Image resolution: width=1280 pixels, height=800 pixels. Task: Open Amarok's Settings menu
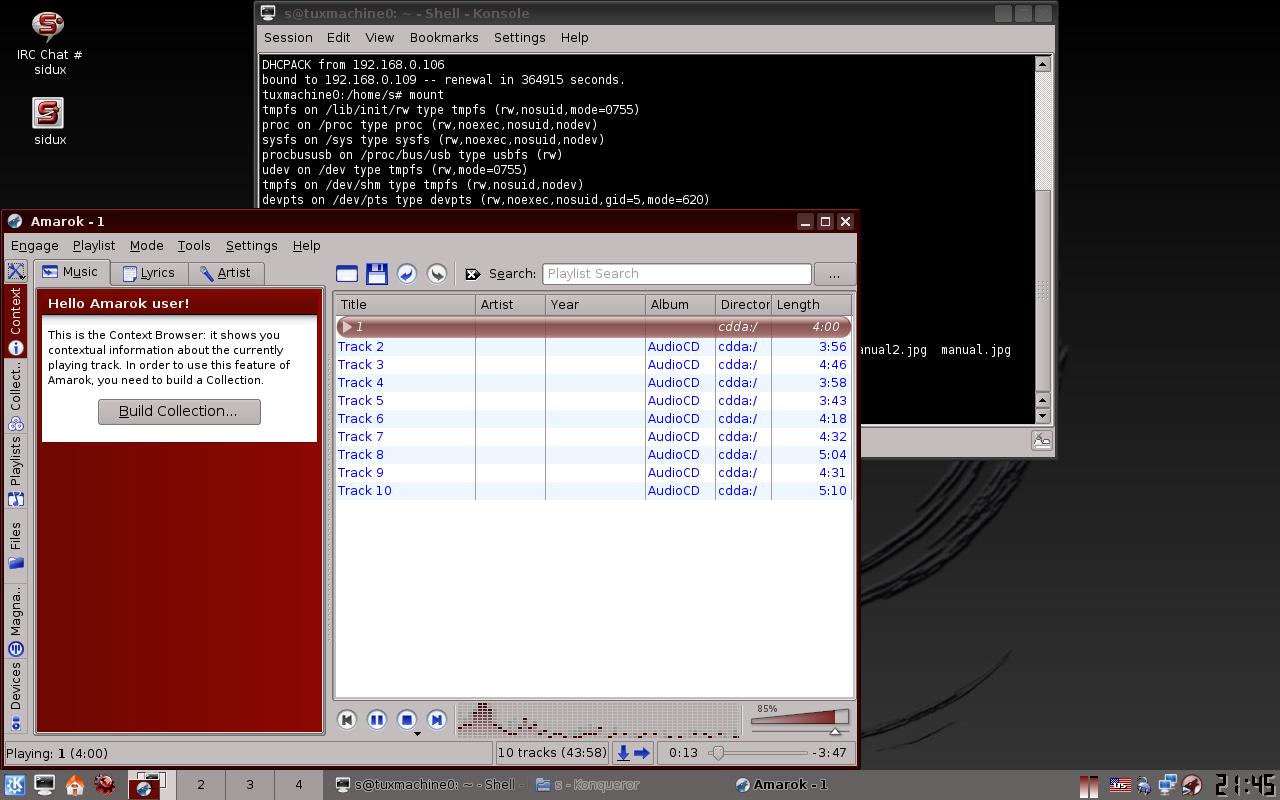[x=252, y=246]
